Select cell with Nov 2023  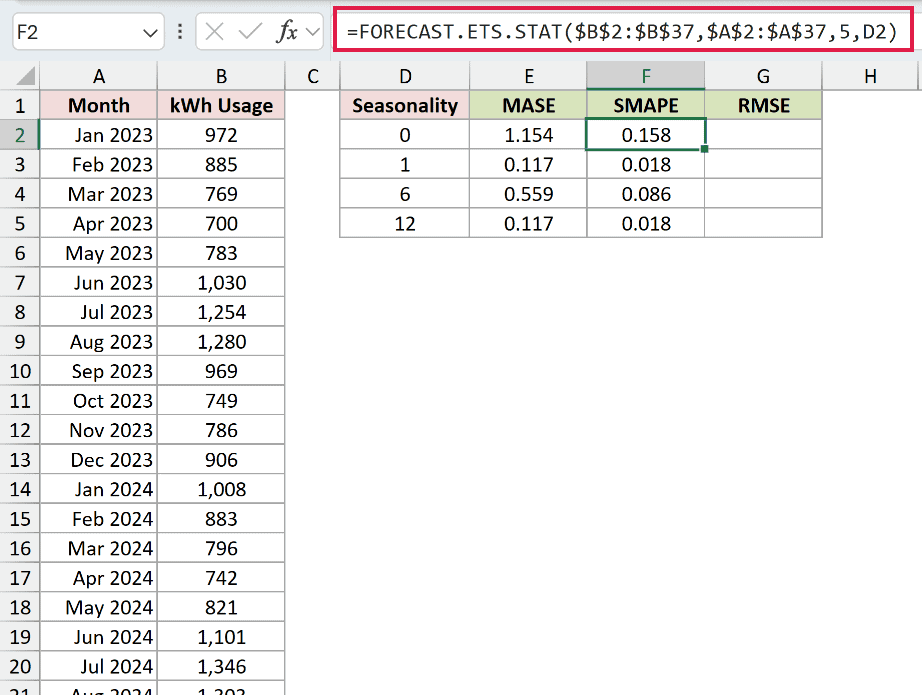[99, 430]
